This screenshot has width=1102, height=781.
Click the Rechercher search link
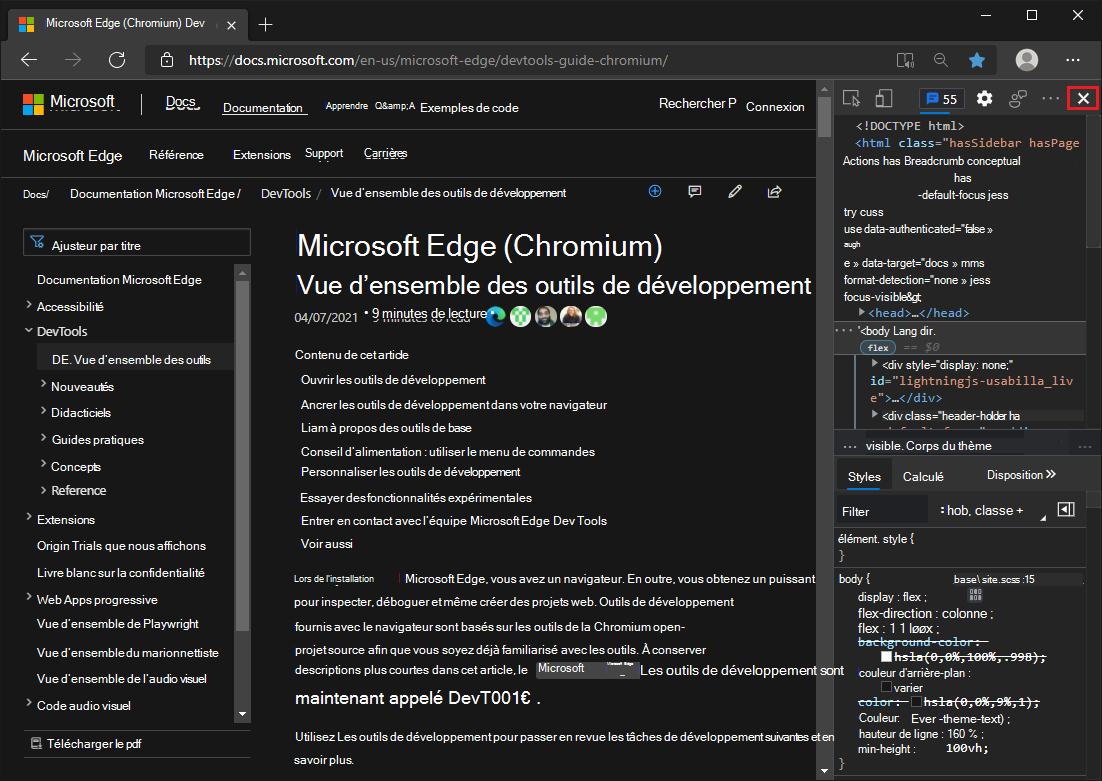pos(697,103)
